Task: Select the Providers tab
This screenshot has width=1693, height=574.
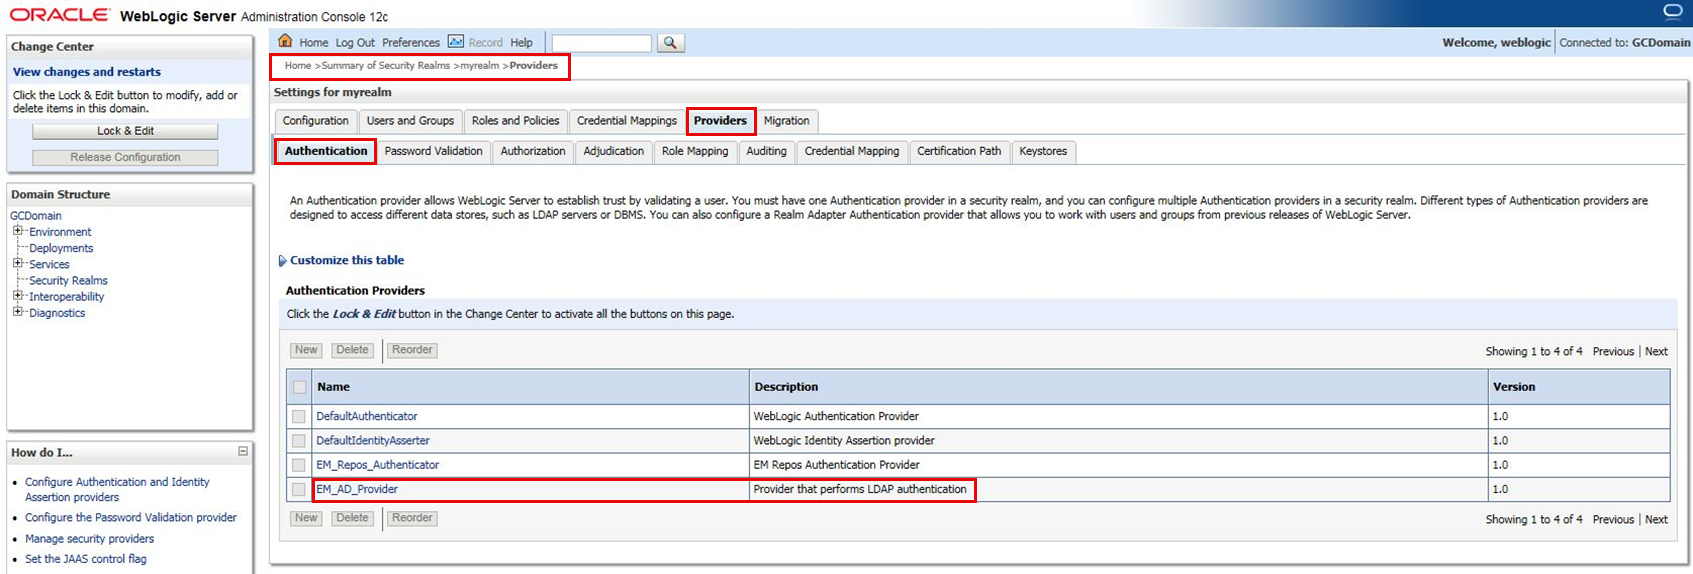Action: [x=720, y=121]
